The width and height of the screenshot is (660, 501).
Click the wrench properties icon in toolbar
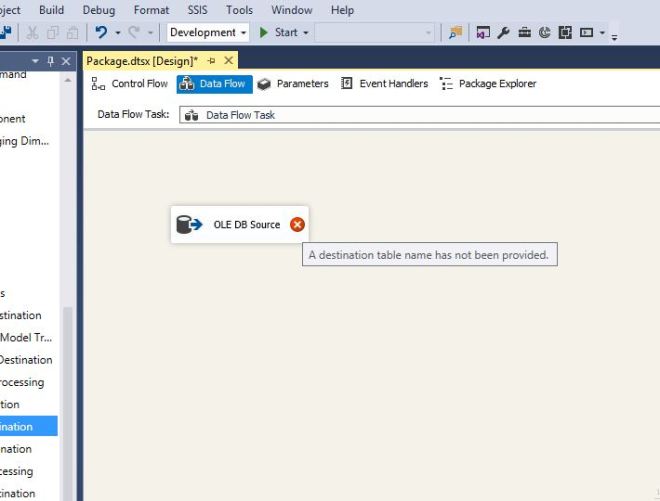(x=503, y=32)
